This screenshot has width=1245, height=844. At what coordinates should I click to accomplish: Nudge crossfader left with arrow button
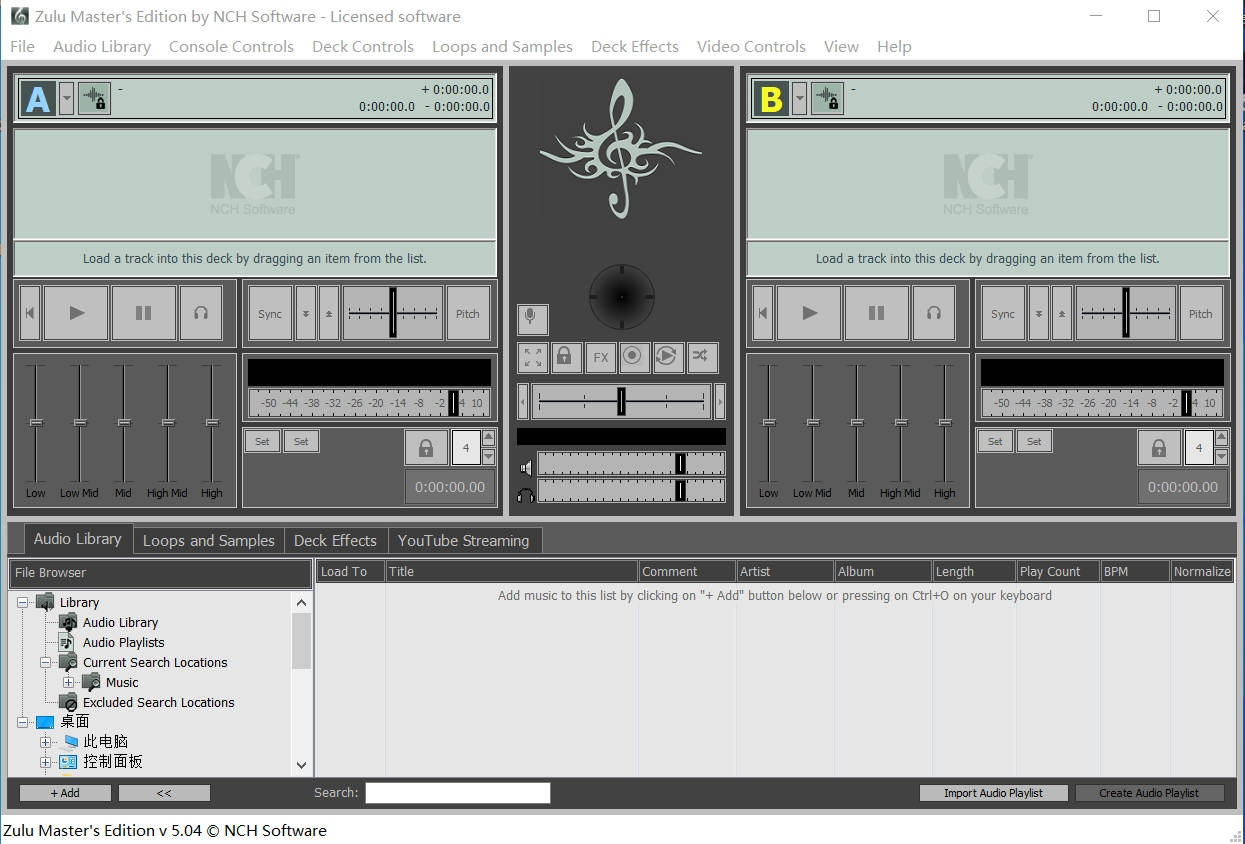coord(523,401)
